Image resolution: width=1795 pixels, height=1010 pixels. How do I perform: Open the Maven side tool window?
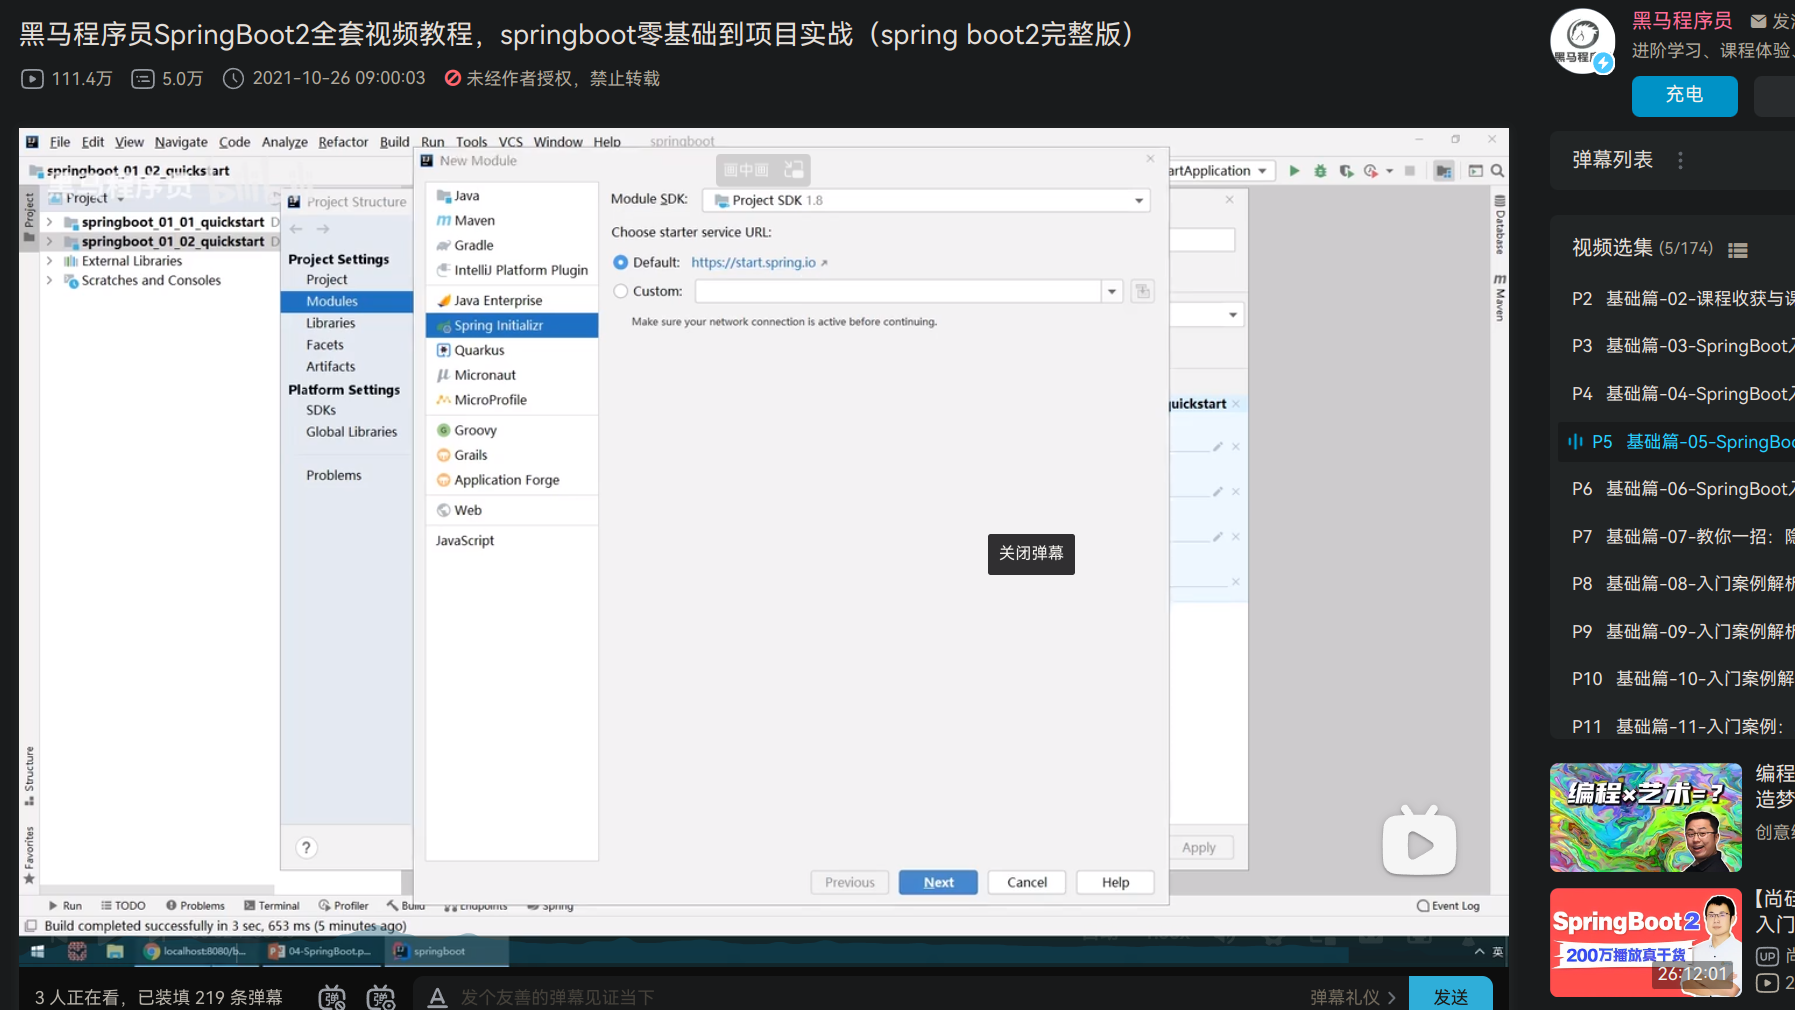pos(1500,298)
